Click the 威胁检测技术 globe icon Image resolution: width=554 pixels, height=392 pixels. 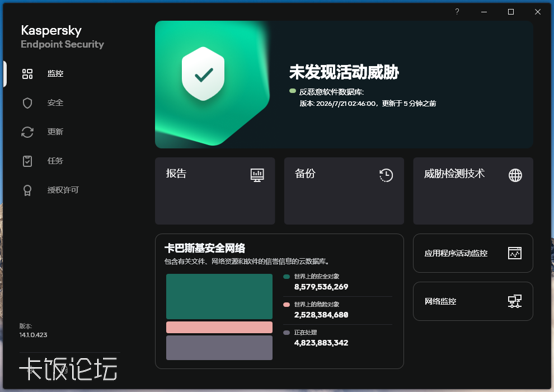pyautogui.click(x=515, y=175)
